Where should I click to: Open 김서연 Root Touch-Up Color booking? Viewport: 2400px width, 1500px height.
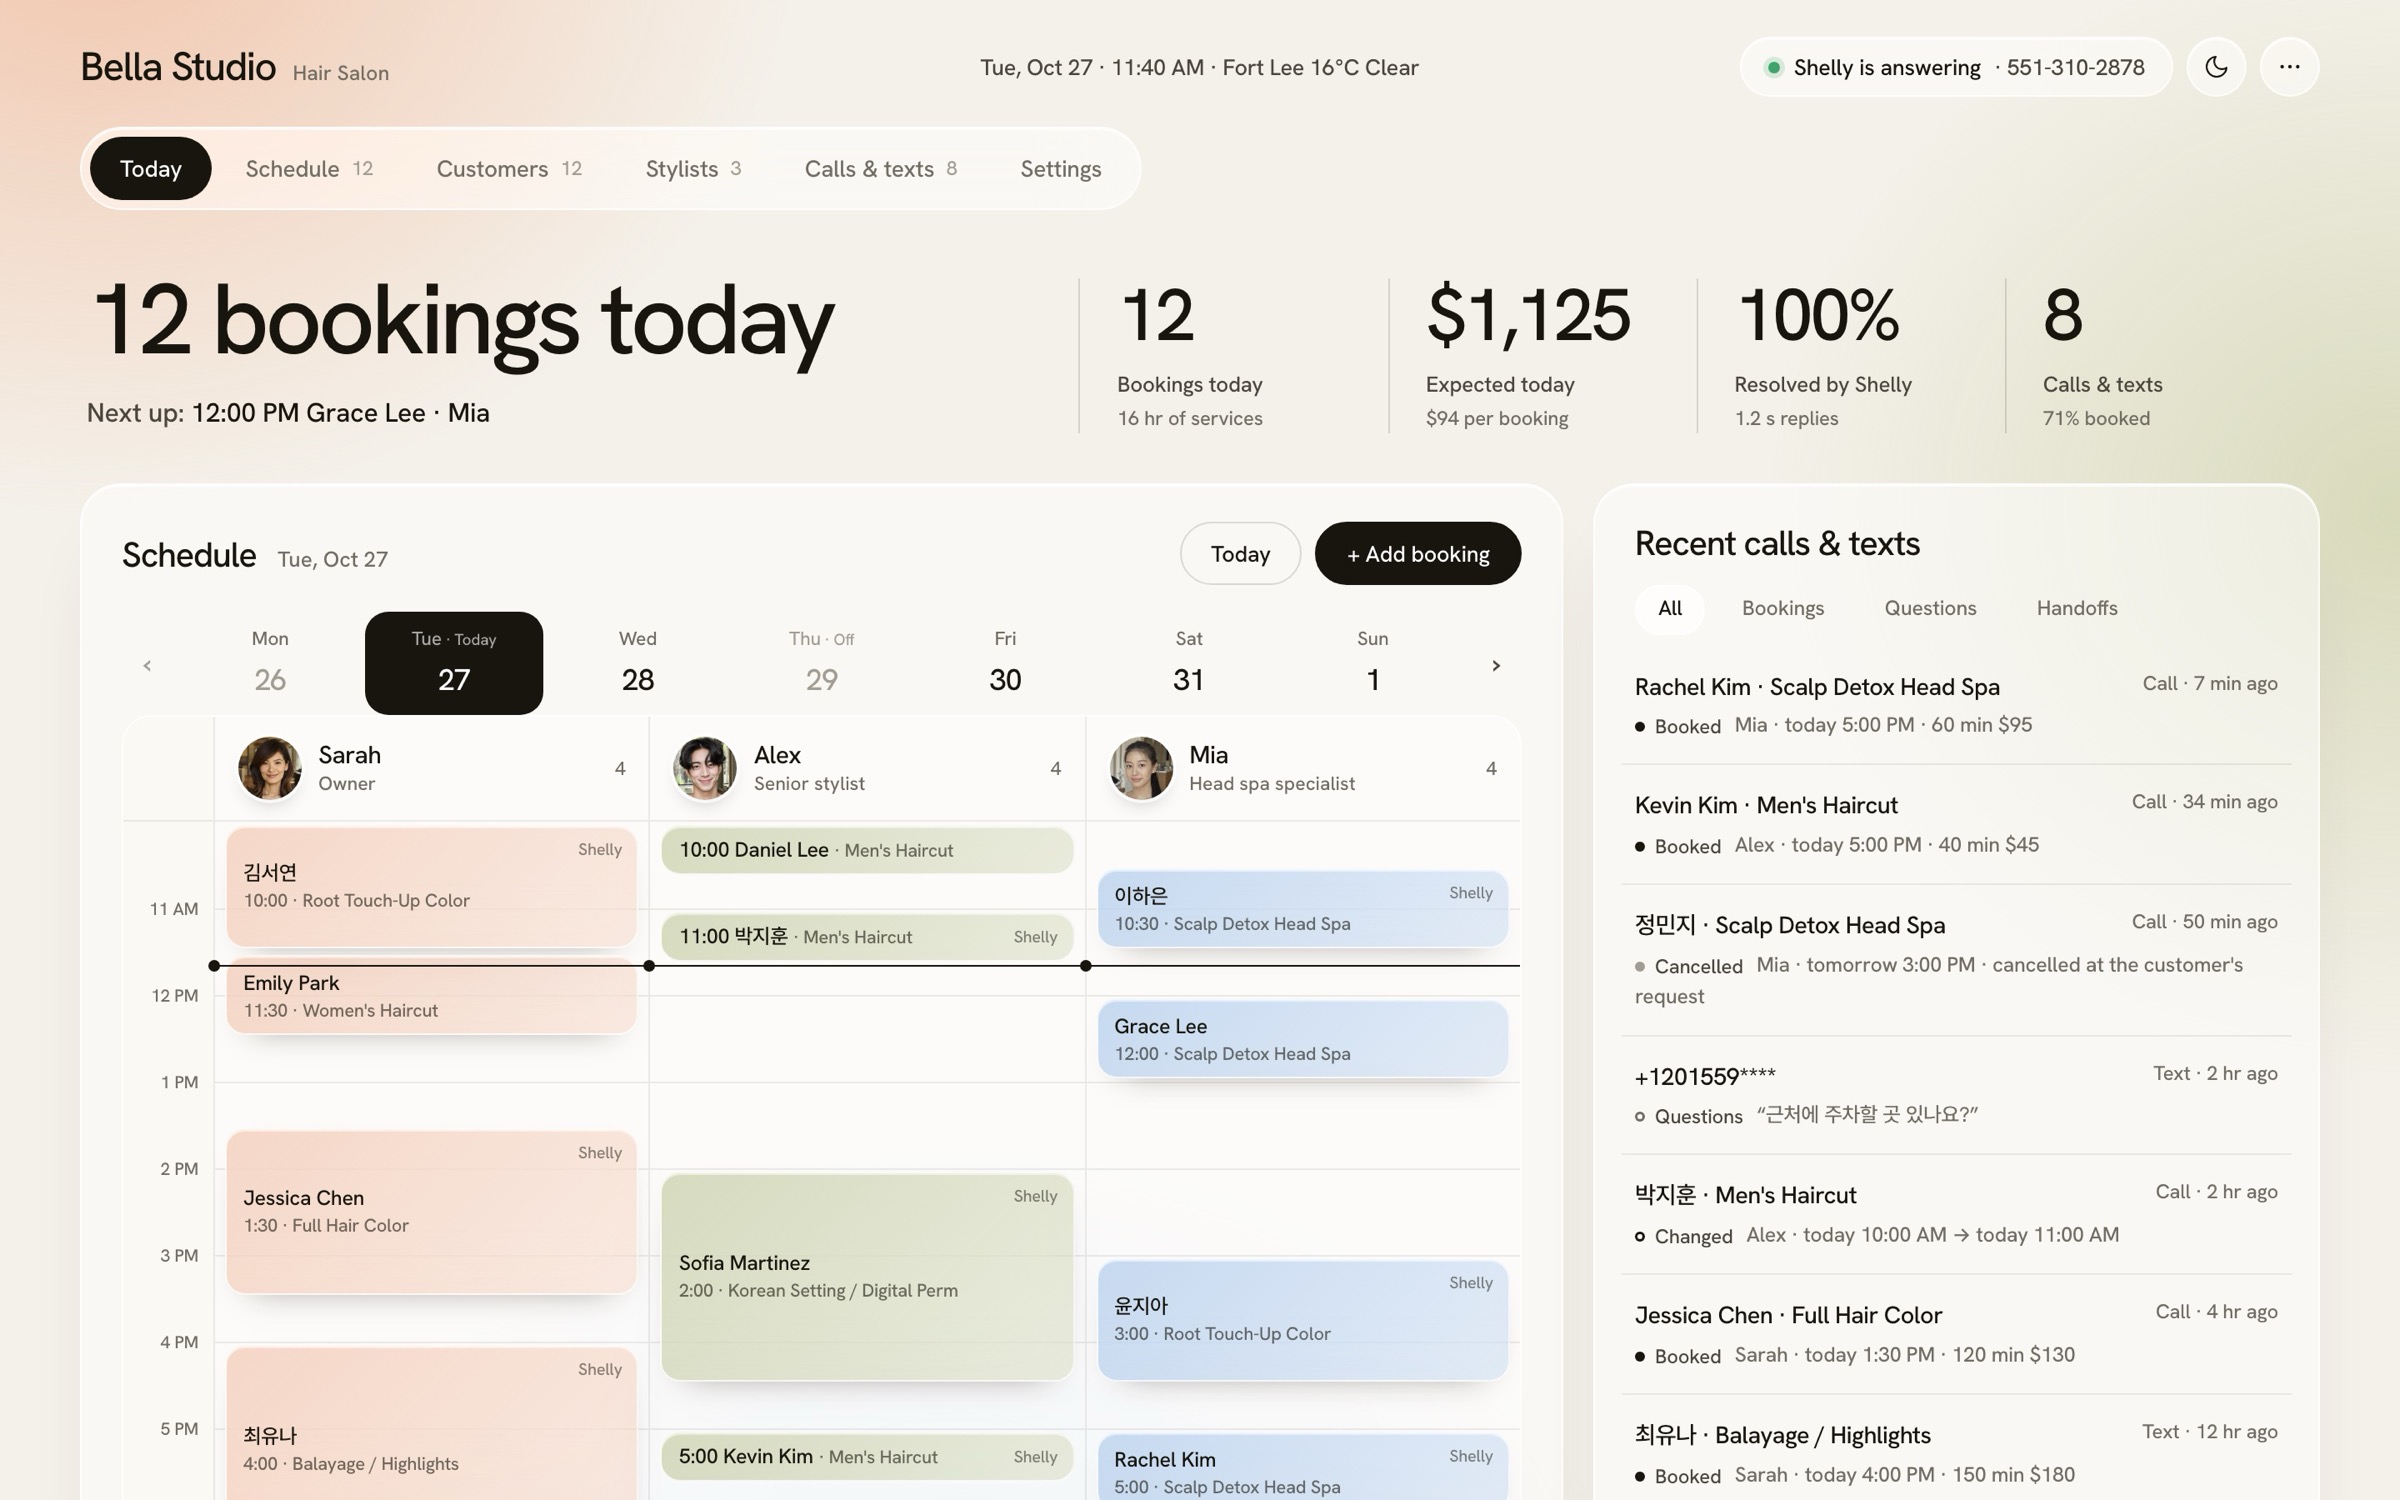click(x=431, y=887)
